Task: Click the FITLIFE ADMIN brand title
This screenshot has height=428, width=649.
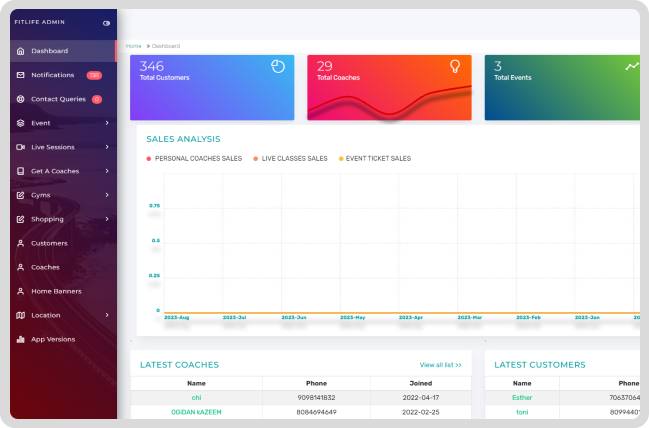Action: [x=40, y=22]
